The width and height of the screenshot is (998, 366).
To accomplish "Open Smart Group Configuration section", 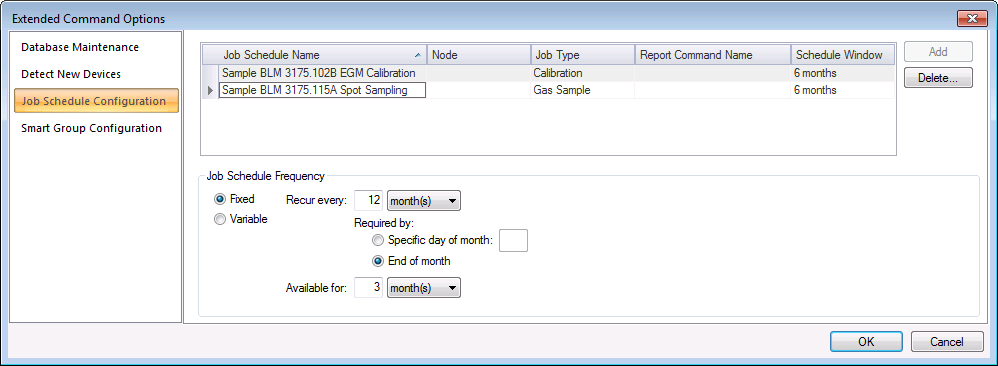I will tap(91, 128).
